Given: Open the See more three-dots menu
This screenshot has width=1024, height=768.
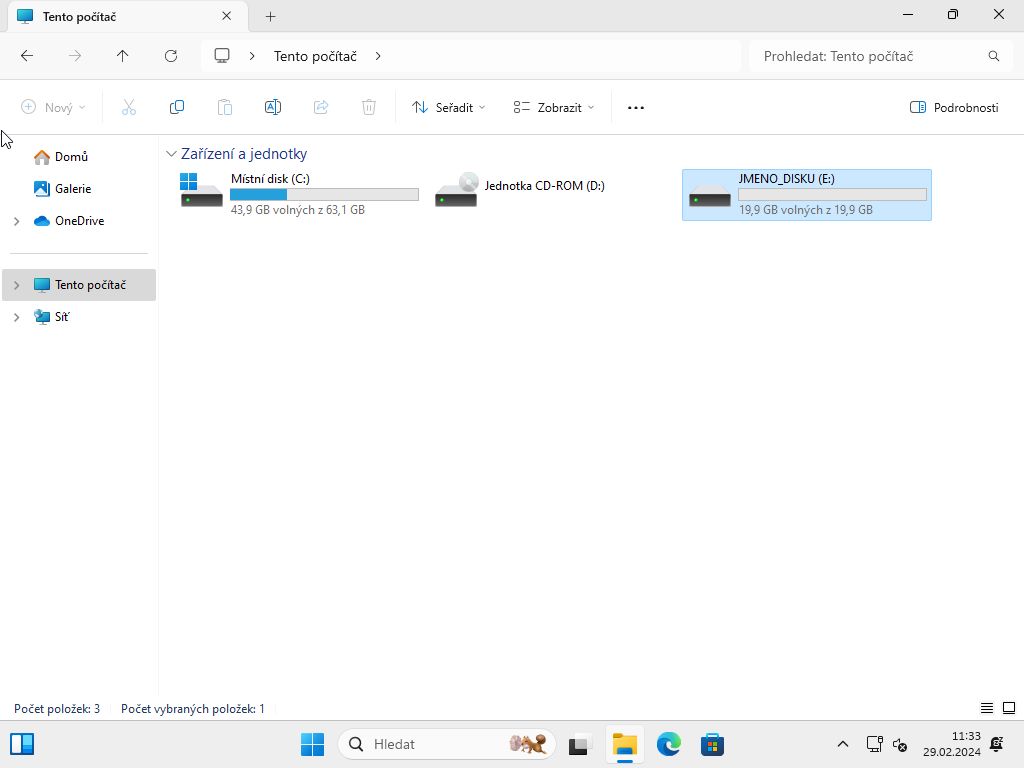Looking at the screenshot, I should (x=636, y=107).
